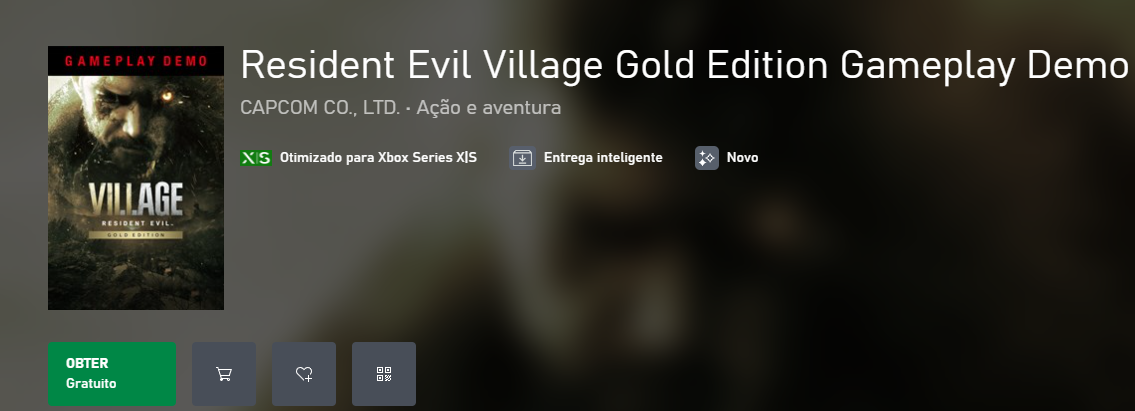
Task: Click the Entrega inteligente download icon
Action: coord(523,158)
